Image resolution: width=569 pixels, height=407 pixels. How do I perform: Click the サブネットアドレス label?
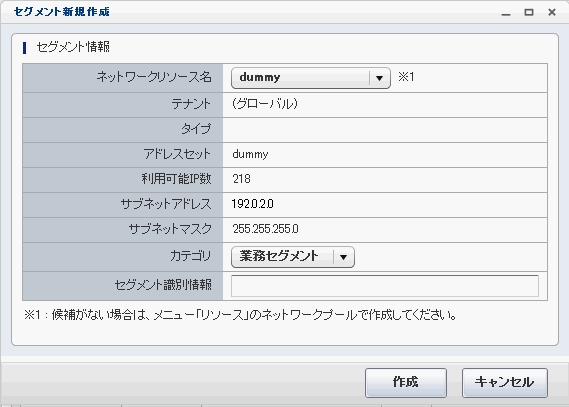pyautogui.click(x=166, y=204)
